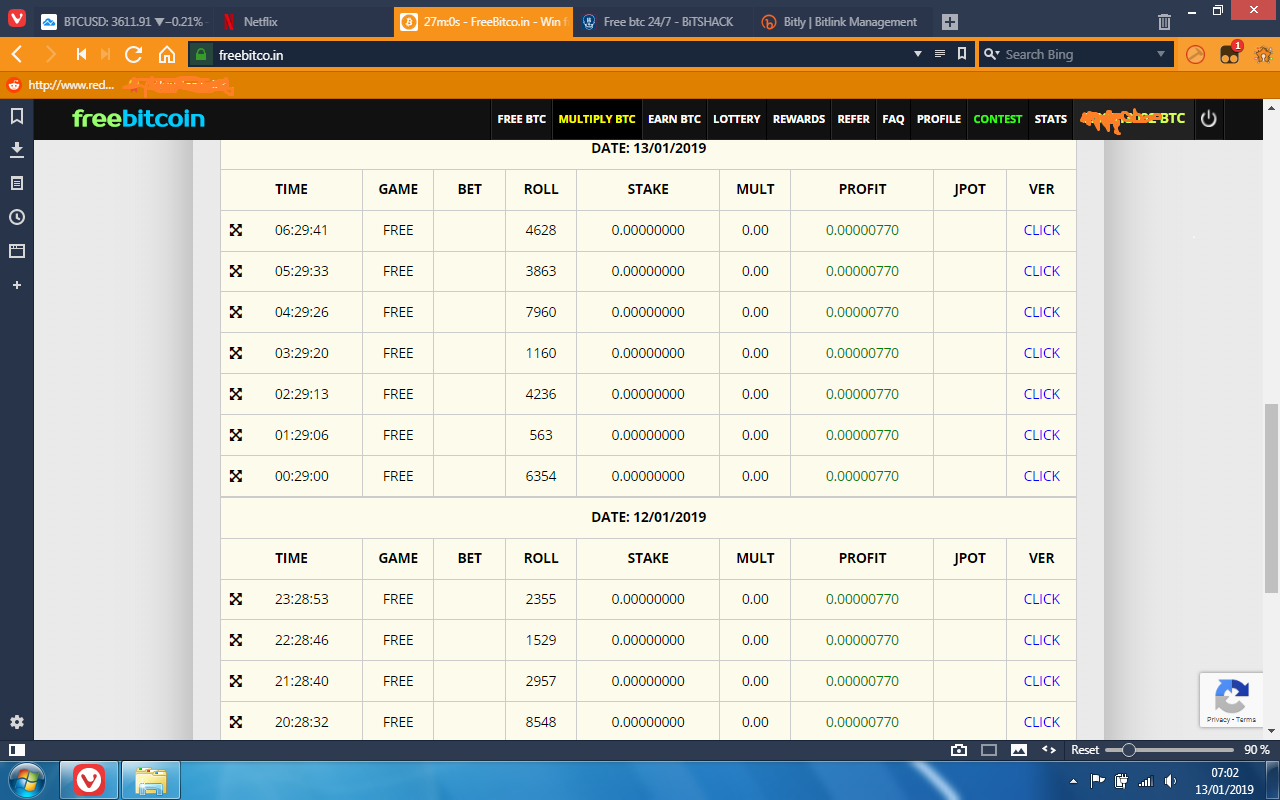Open File Explorer from the taskbar
1280x800 pixels.
pyautogui.click(x=150, y=780)
